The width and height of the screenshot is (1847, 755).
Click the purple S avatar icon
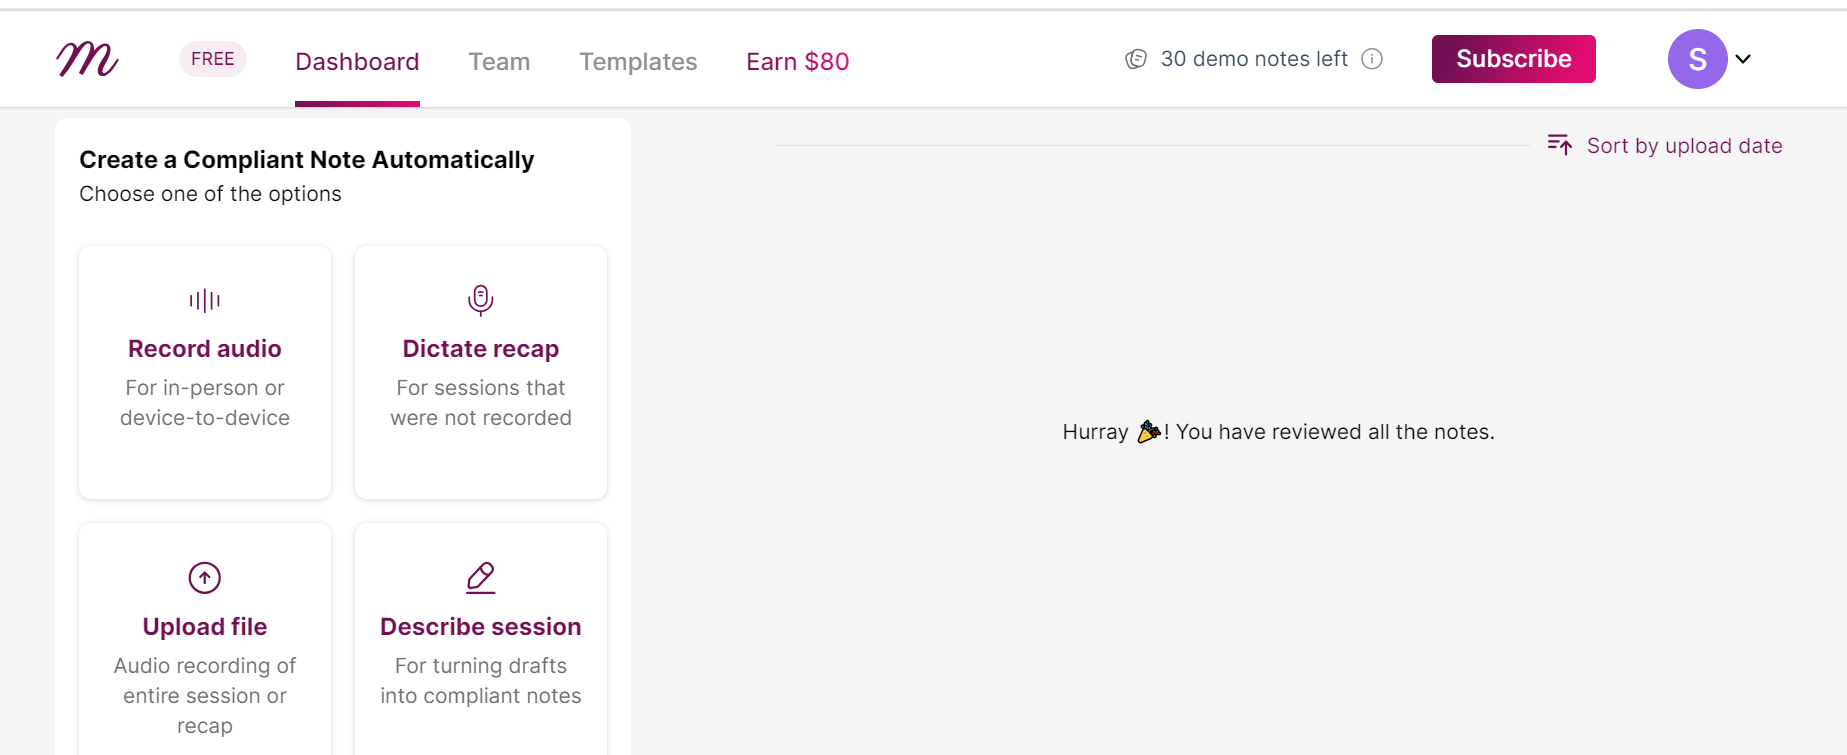[x=1697, y=59]
